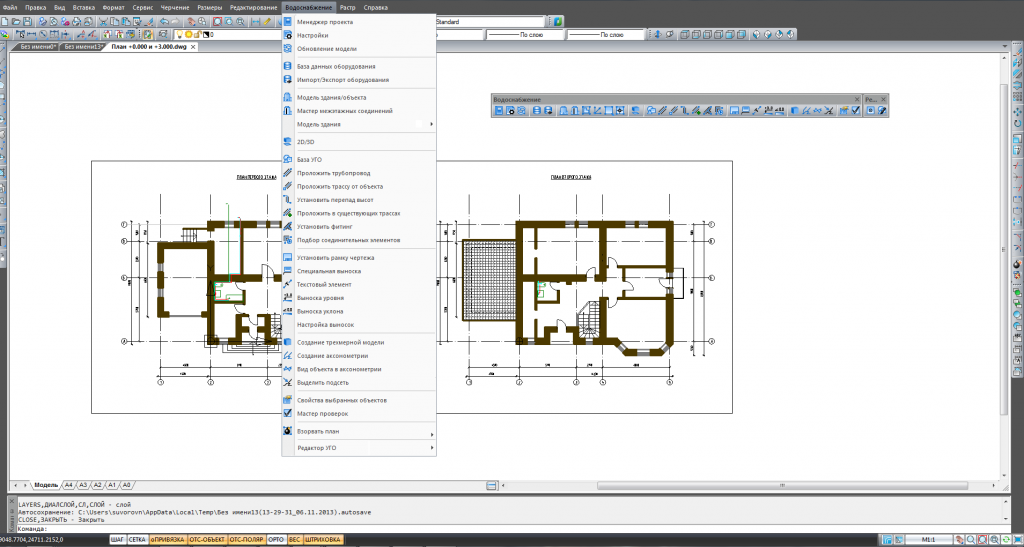Toggle ОРТО mode
Viewport: 1024px width, 547px height.
[276, 540]
